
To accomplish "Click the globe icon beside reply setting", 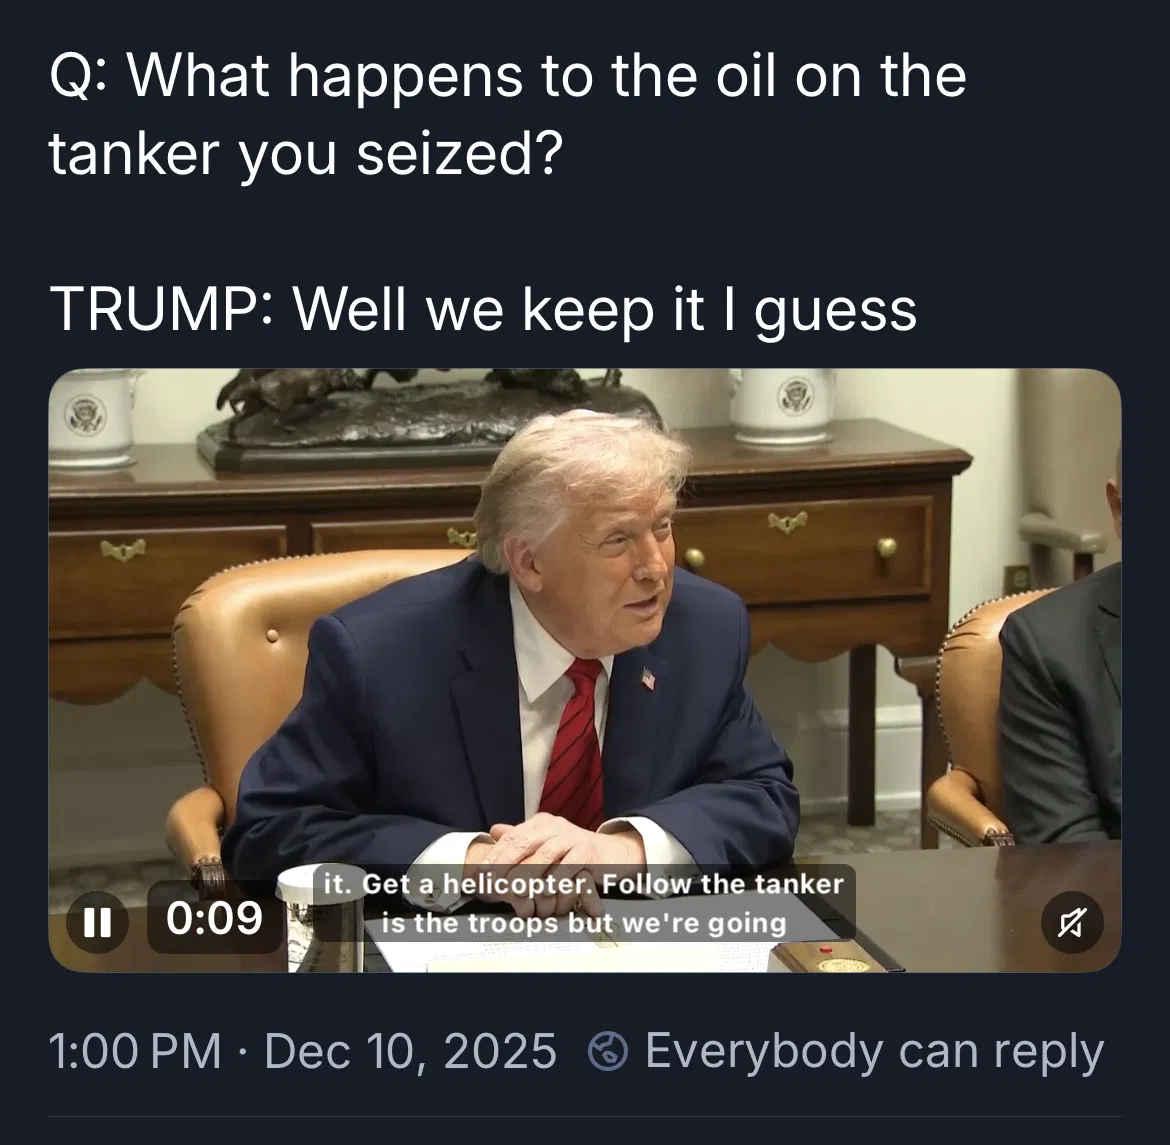I will click(x=608, y=1052).
